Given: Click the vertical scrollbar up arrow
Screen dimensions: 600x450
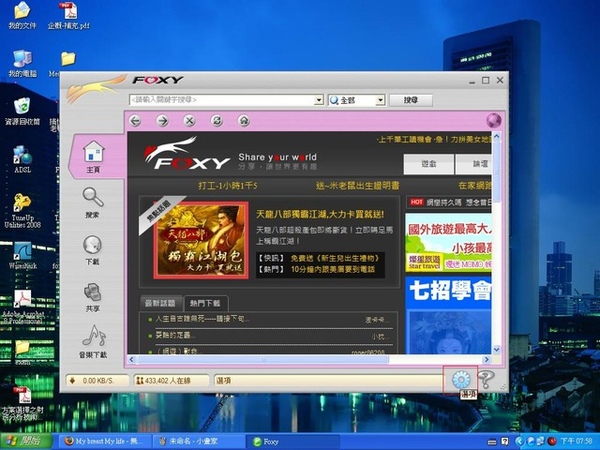Looking at the screenshot, I should 496,135.
